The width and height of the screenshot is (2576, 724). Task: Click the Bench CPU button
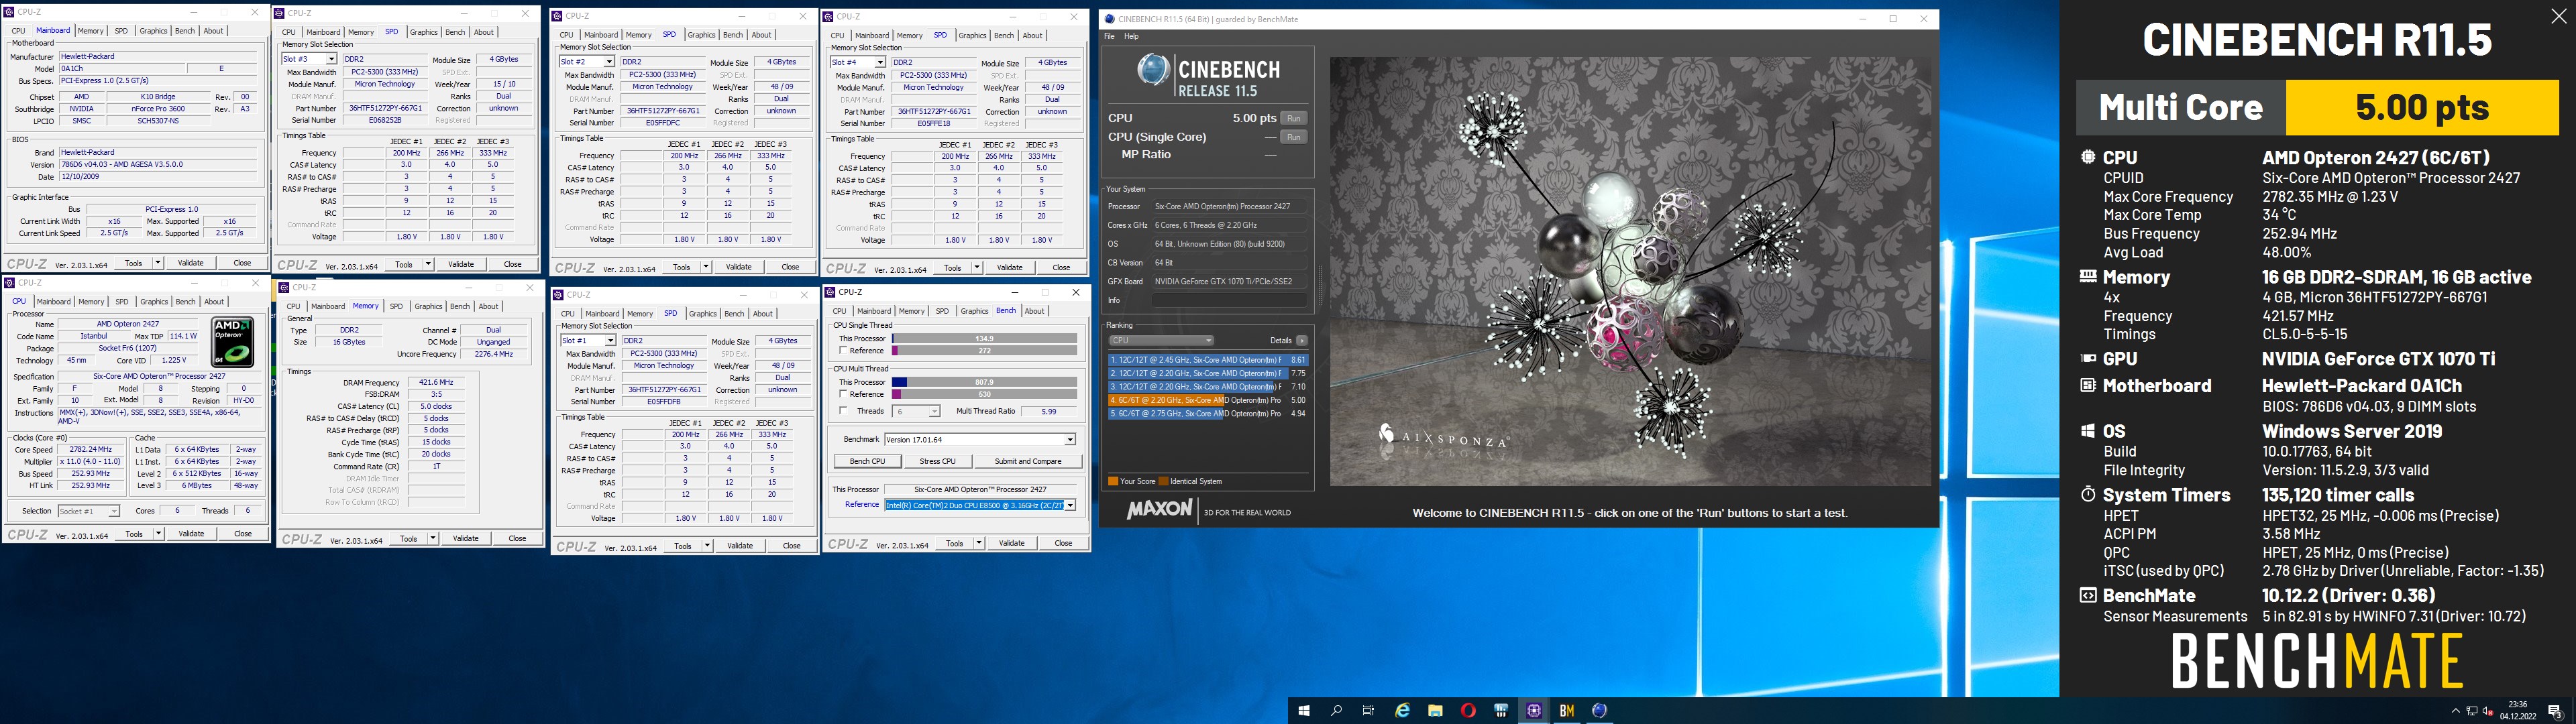[867, 461]
